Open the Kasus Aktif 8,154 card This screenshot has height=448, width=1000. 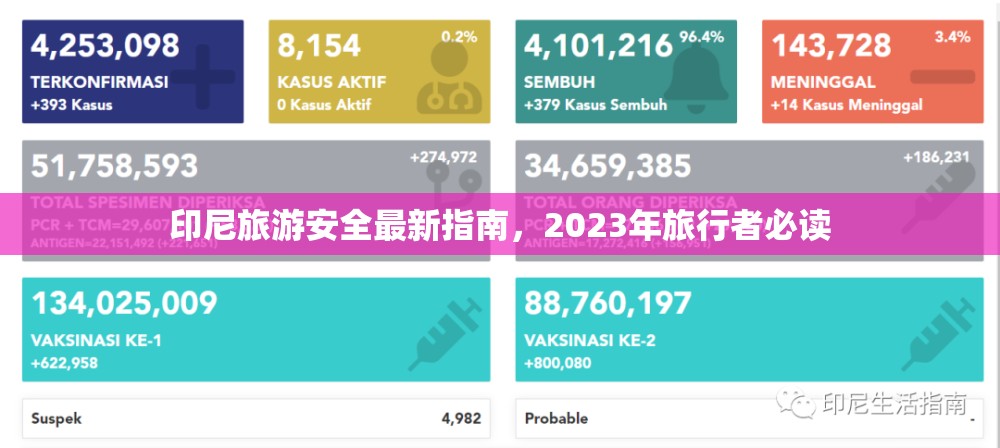point(379,71)
